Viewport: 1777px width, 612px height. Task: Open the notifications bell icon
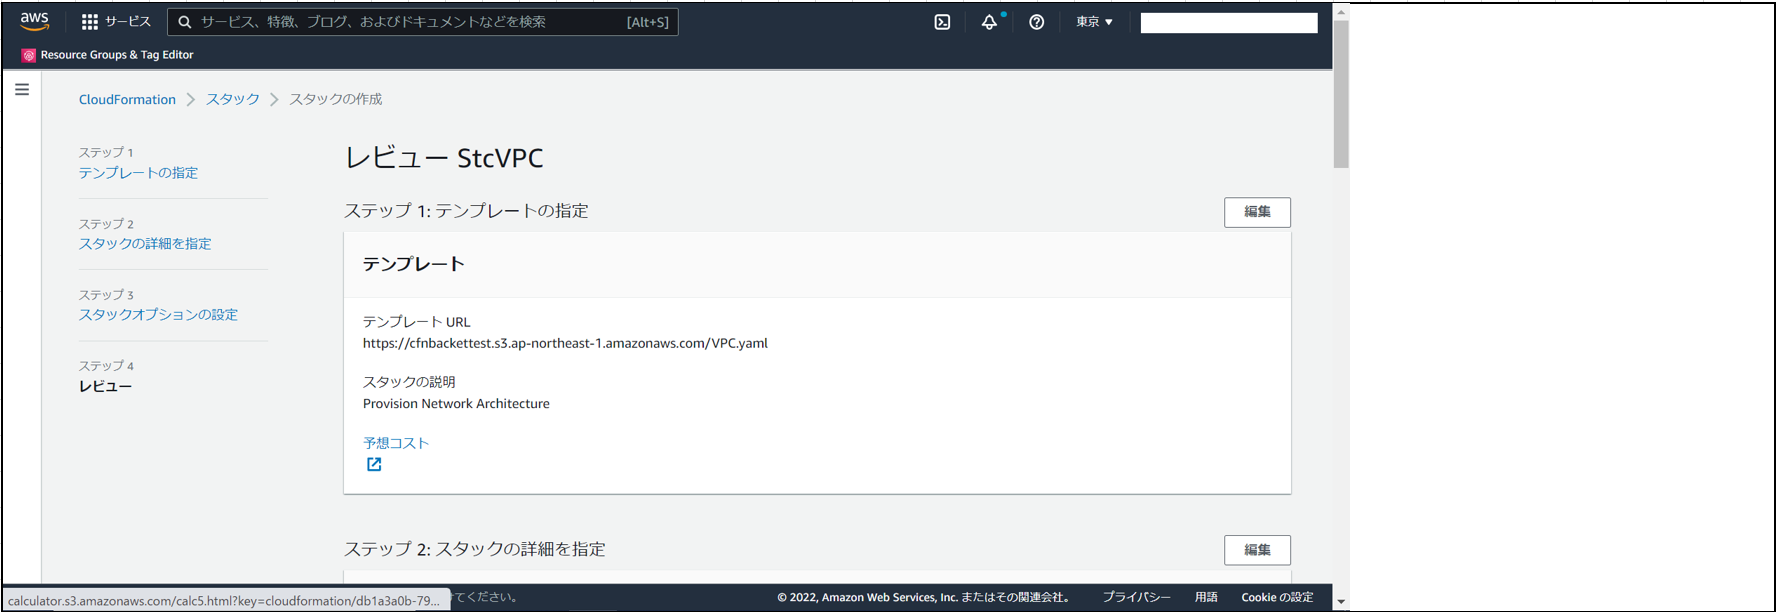click(x=989, y=22)
